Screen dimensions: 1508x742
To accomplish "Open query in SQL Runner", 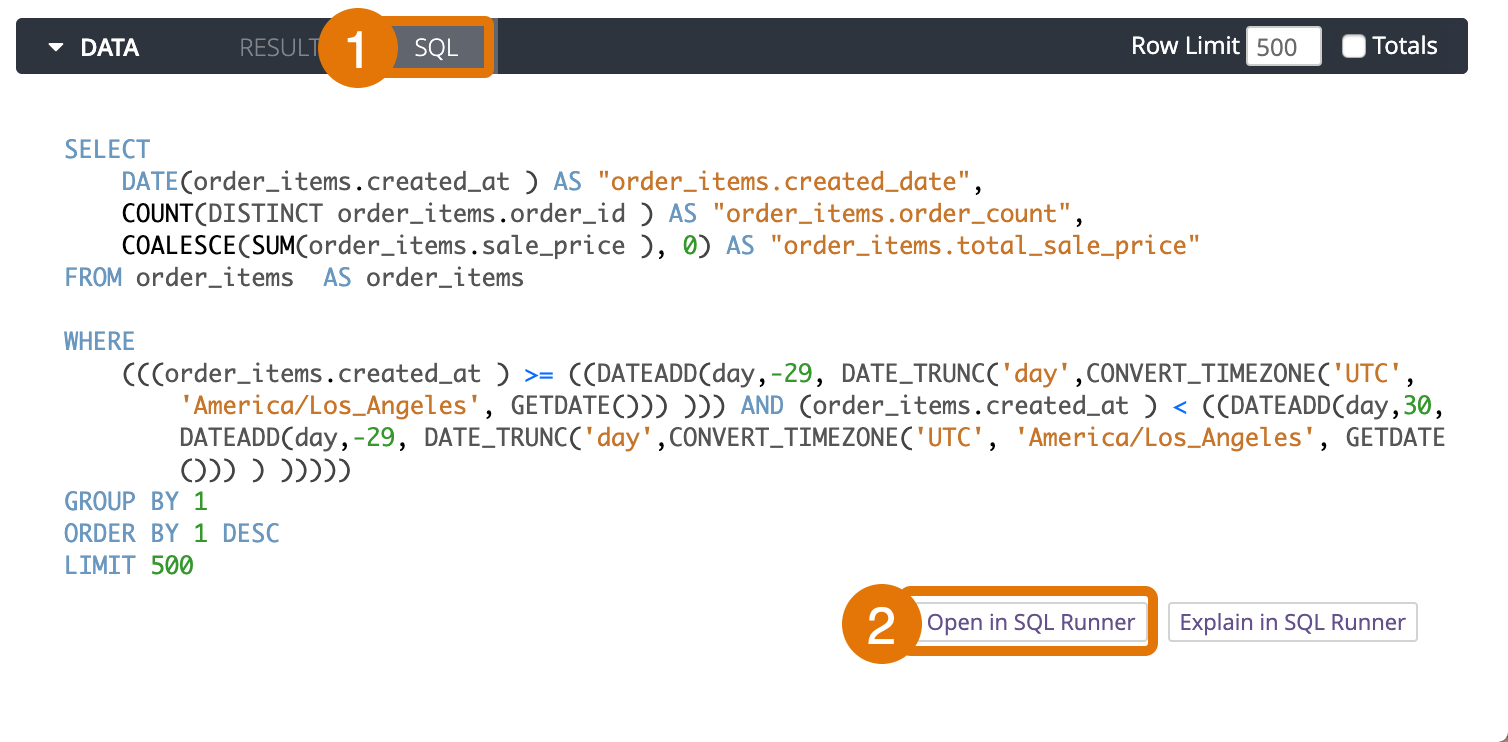I will pyautogui.click(x=1030, y=622).
